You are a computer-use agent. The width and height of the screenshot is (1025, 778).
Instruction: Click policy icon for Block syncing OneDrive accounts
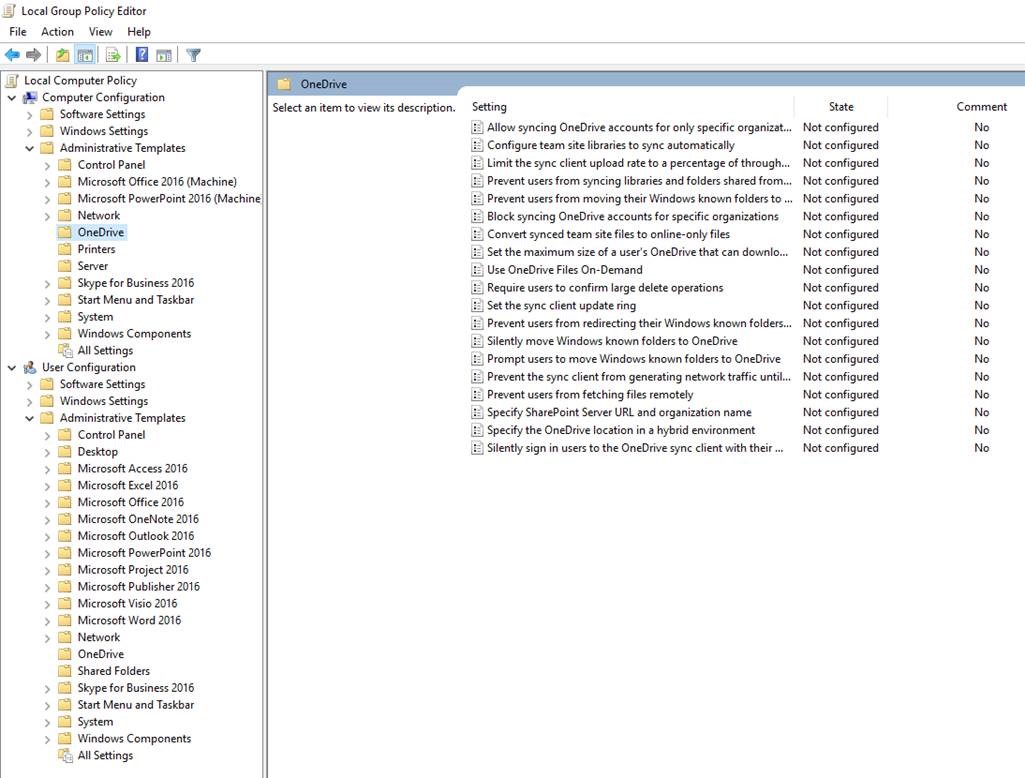point(477,216)
